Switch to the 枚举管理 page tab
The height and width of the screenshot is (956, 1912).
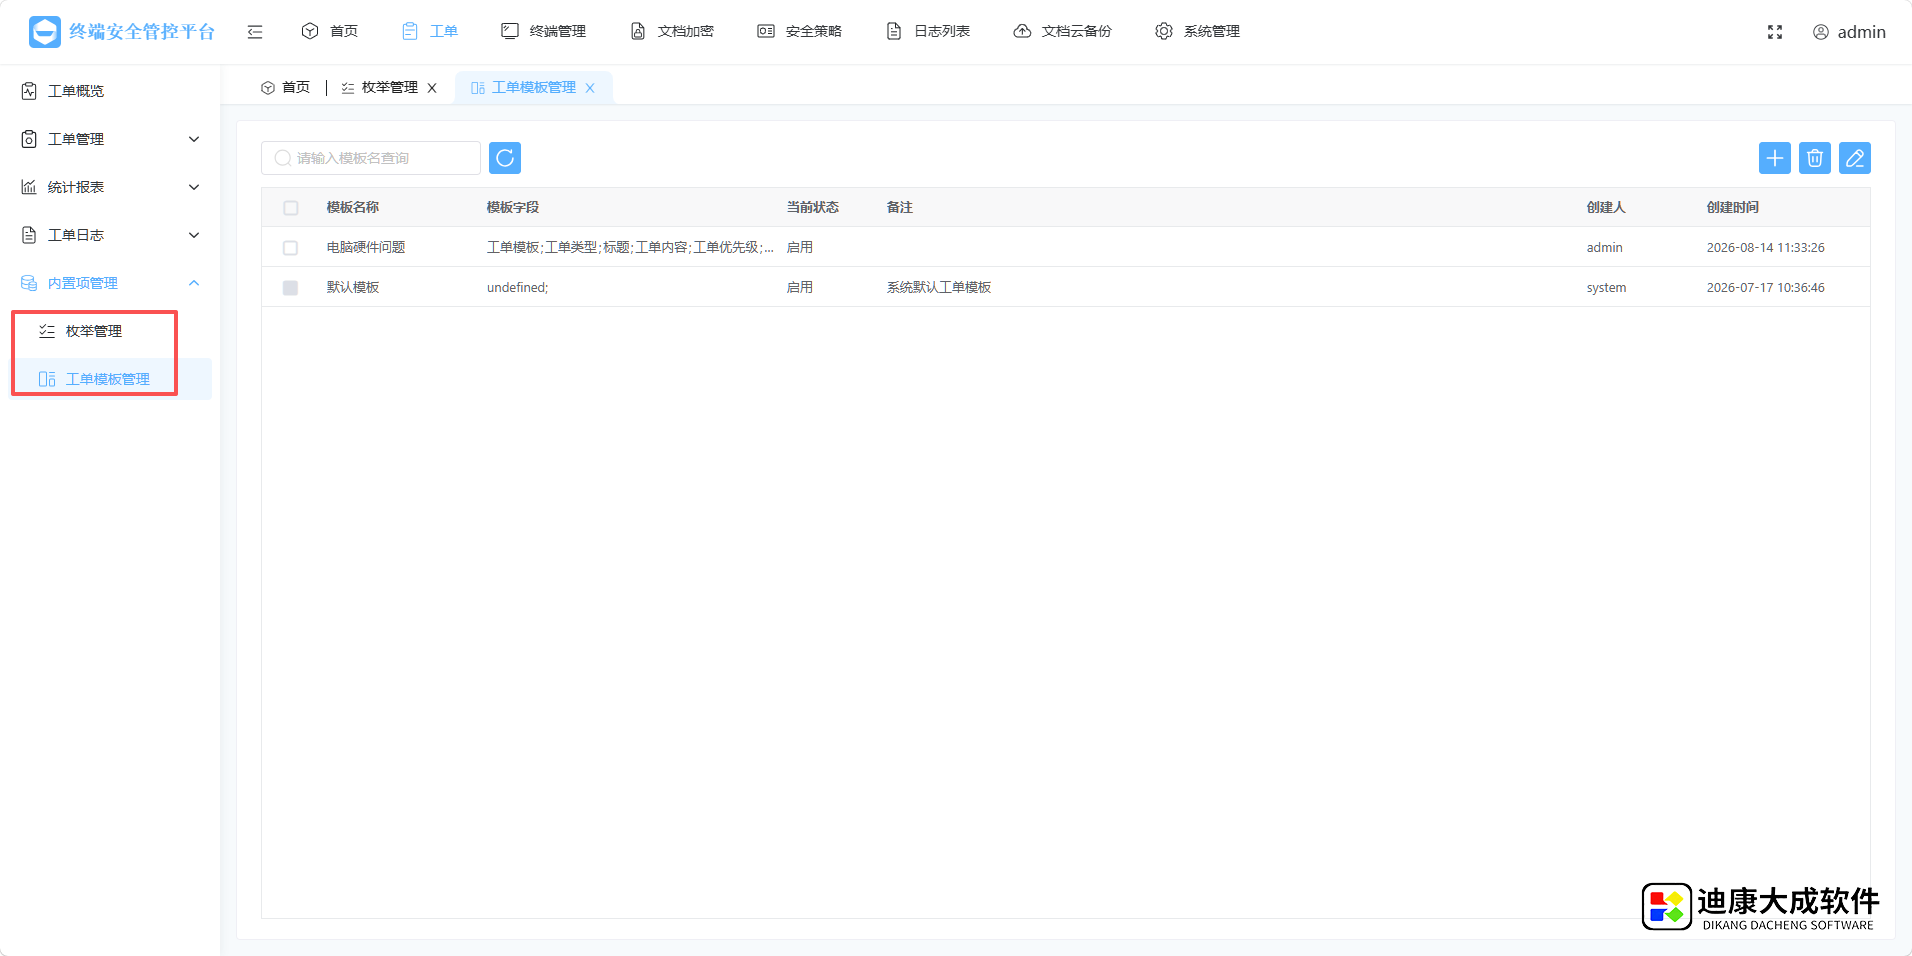coord(380,88)
